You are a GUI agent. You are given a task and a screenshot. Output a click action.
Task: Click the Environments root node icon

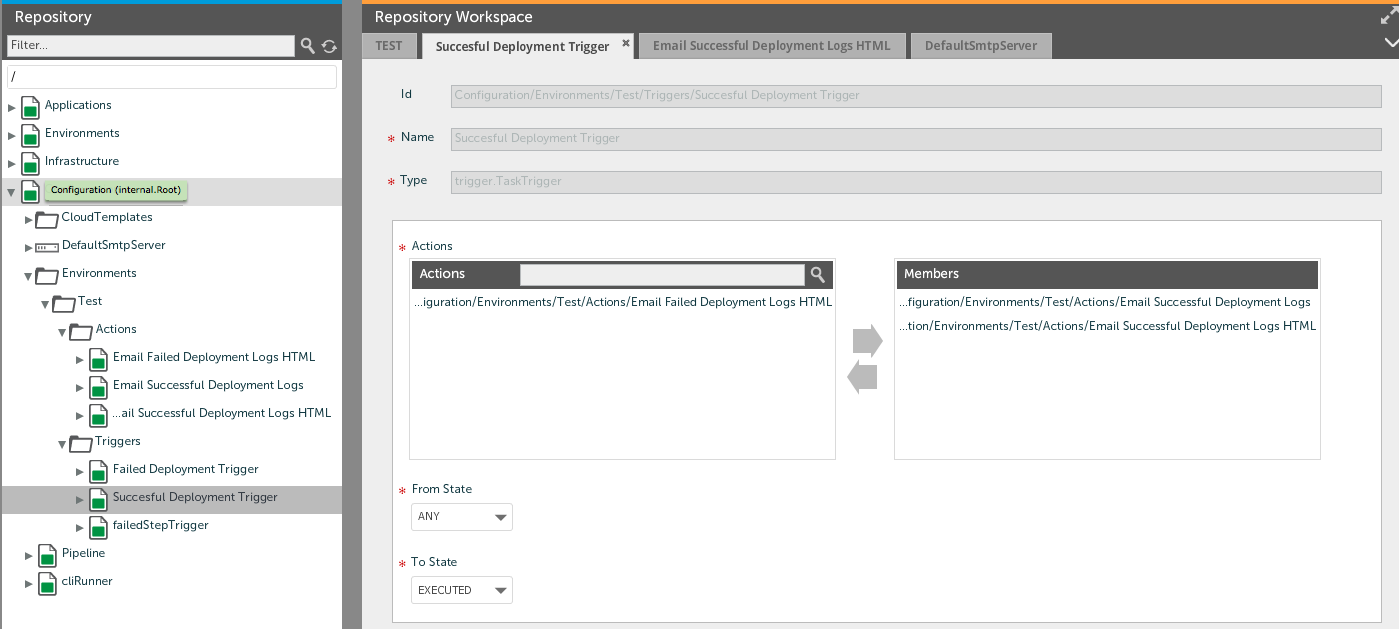[x=30, y=134]
